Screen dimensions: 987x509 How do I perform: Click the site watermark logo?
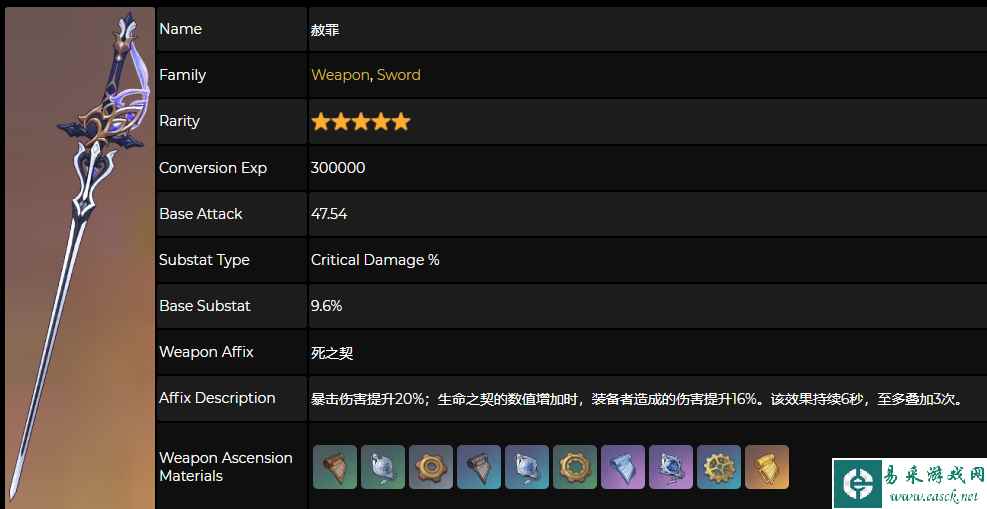pos(857,483)
